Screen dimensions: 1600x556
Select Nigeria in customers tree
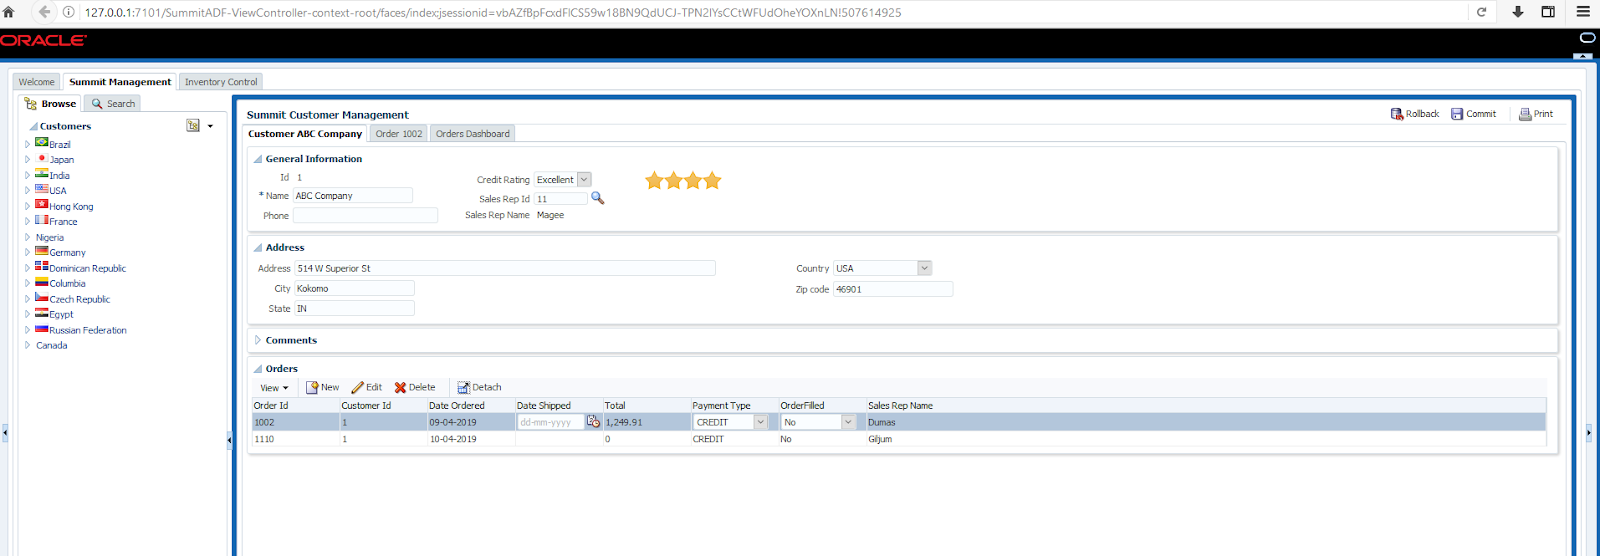(50, 237)
